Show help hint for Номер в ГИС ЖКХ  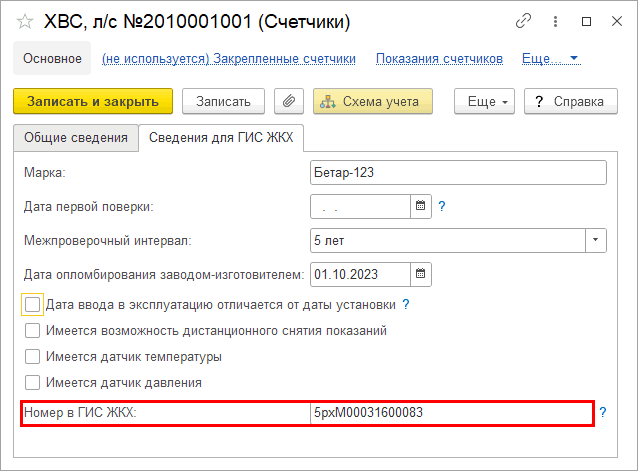pos(603,412)
